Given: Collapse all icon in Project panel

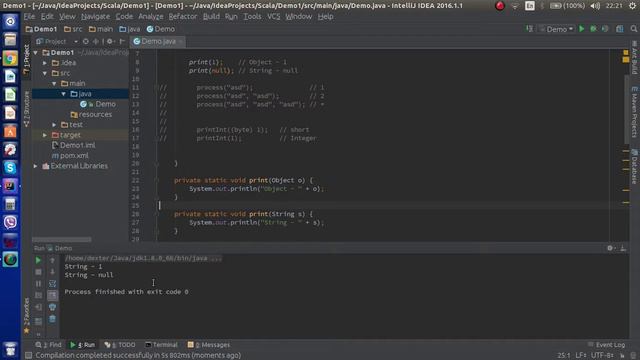Looking at the screenshot, I should 96,41.
